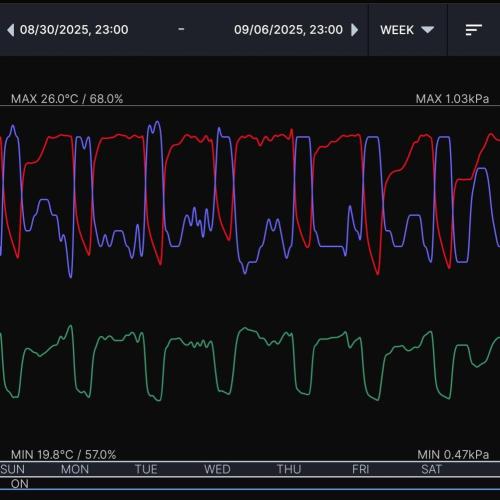
Task: Edit the start date 08/30/2025, 23:00
Action: click(74, 30)
